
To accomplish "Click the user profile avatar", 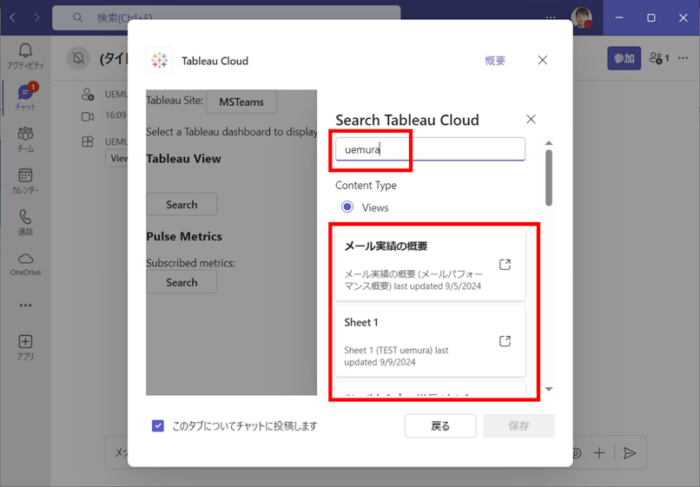I will click(582, 18).
